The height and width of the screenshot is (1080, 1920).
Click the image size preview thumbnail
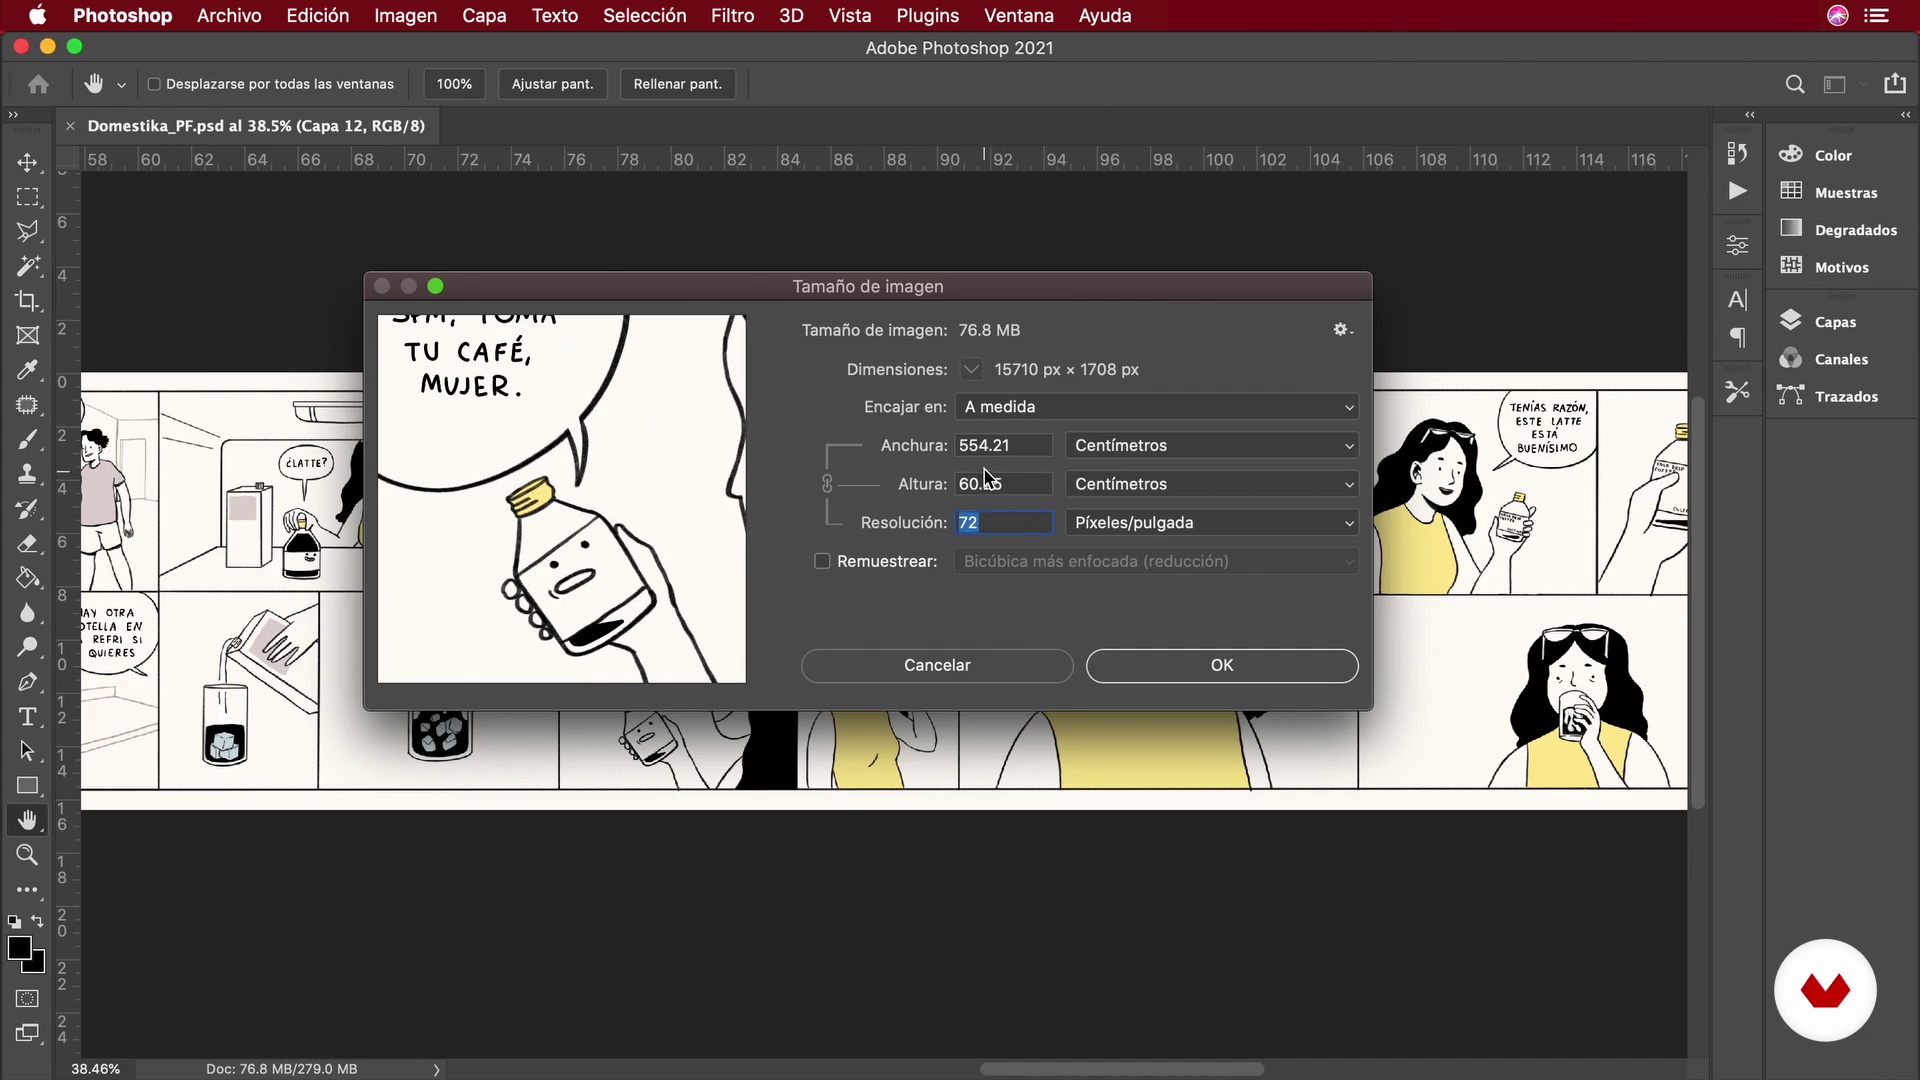[x=562, y=499]
